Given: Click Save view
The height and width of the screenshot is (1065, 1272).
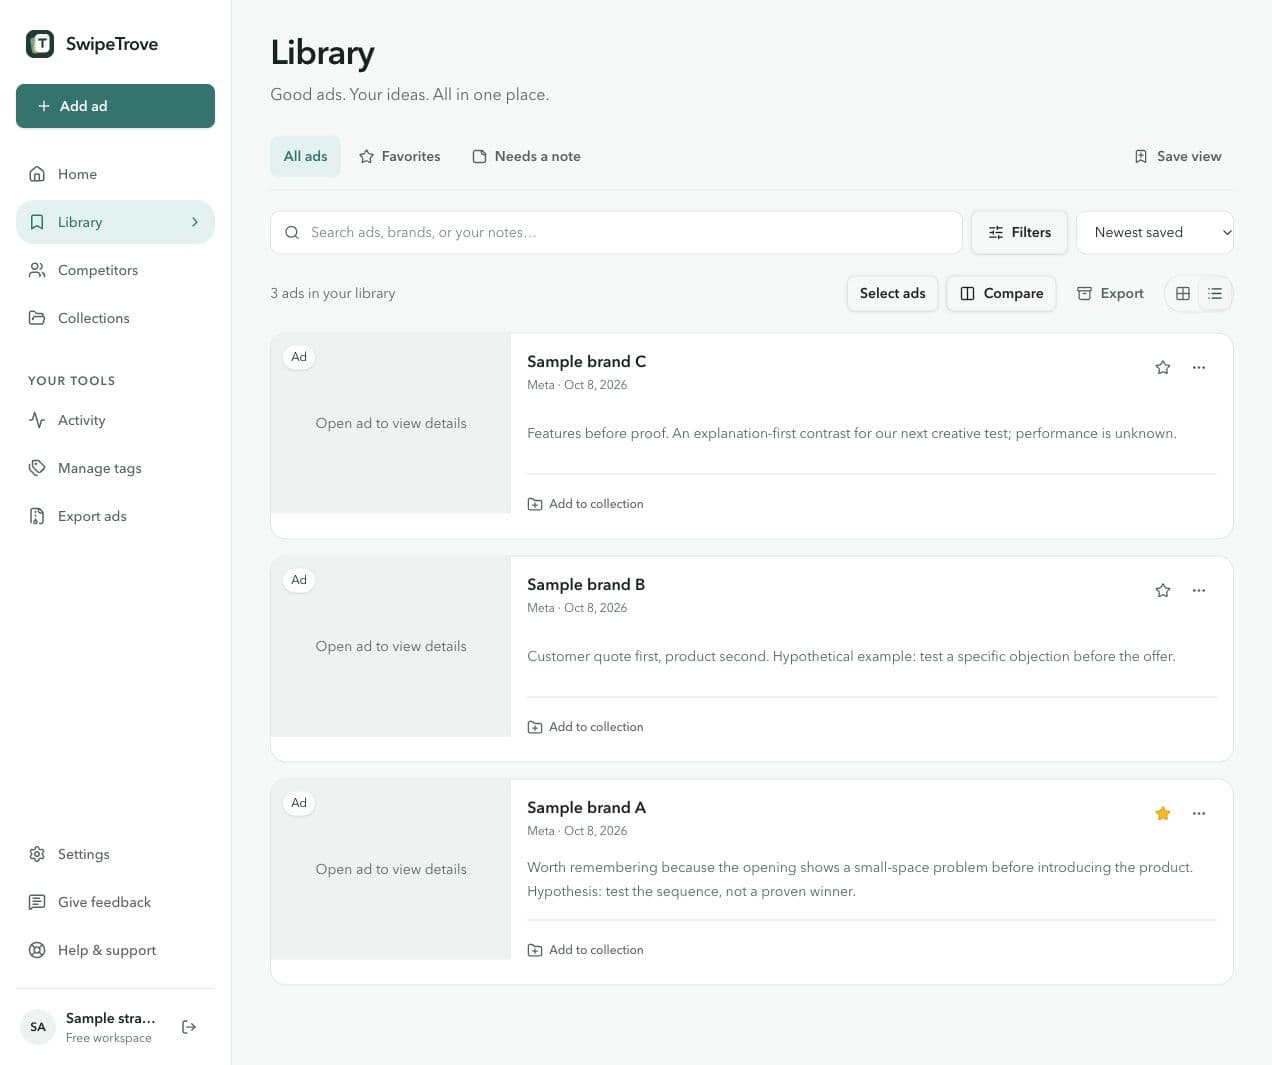Looking at the screenshot, I should click(1178, 156).
